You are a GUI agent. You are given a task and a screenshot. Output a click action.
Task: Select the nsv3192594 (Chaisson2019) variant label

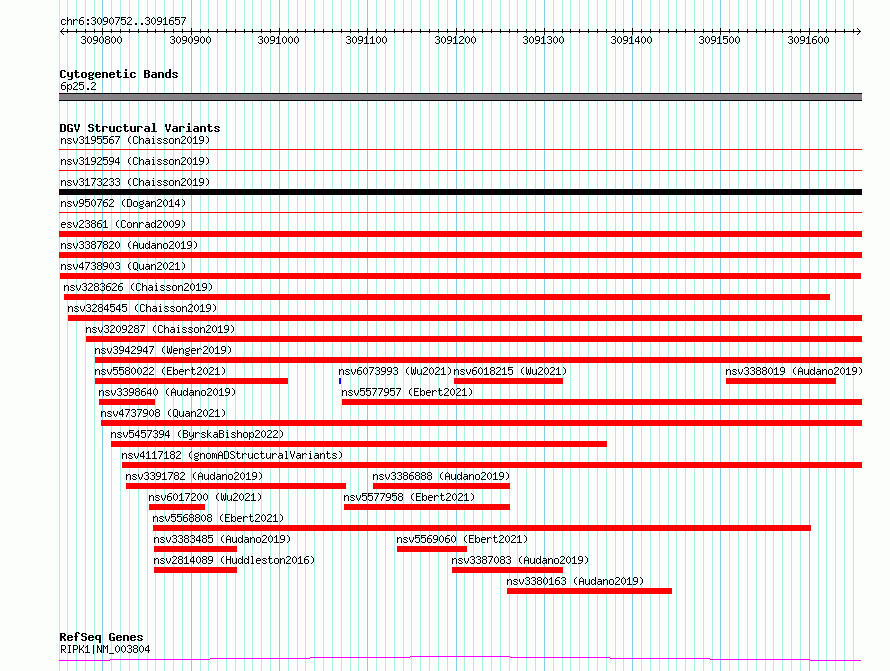click(135, 161)
